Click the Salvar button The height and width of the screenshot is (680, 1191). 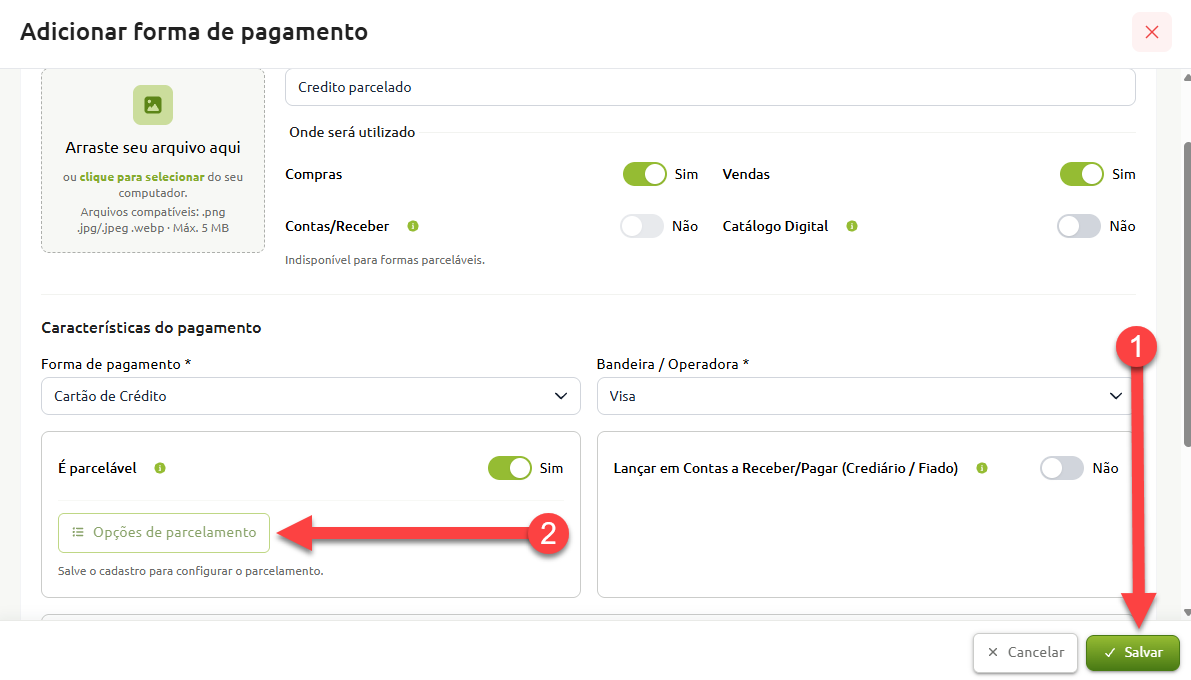[x=1133, y=653]
